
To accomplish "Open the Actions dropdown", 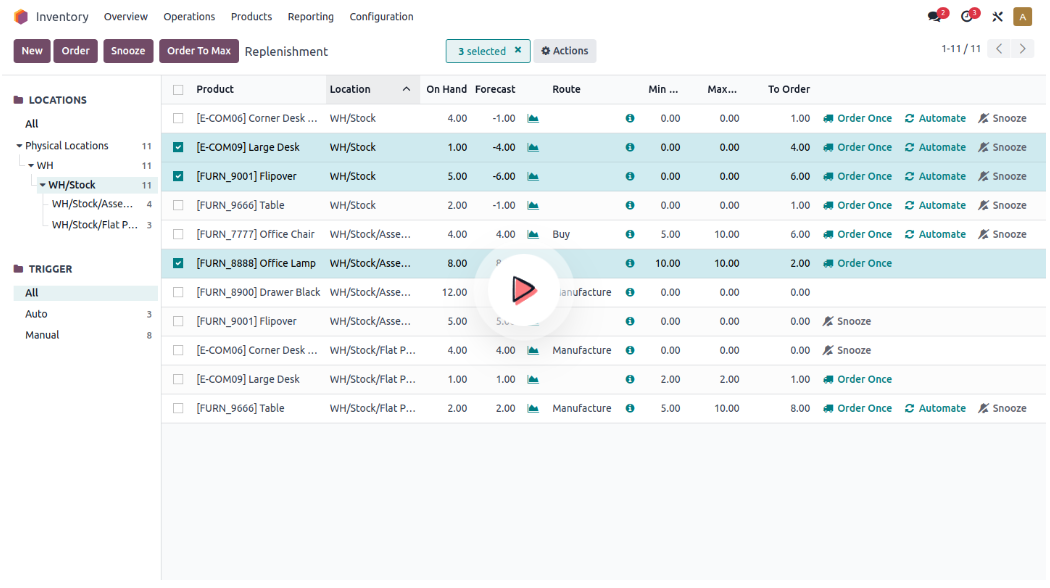I will click(x=565, y=51).
